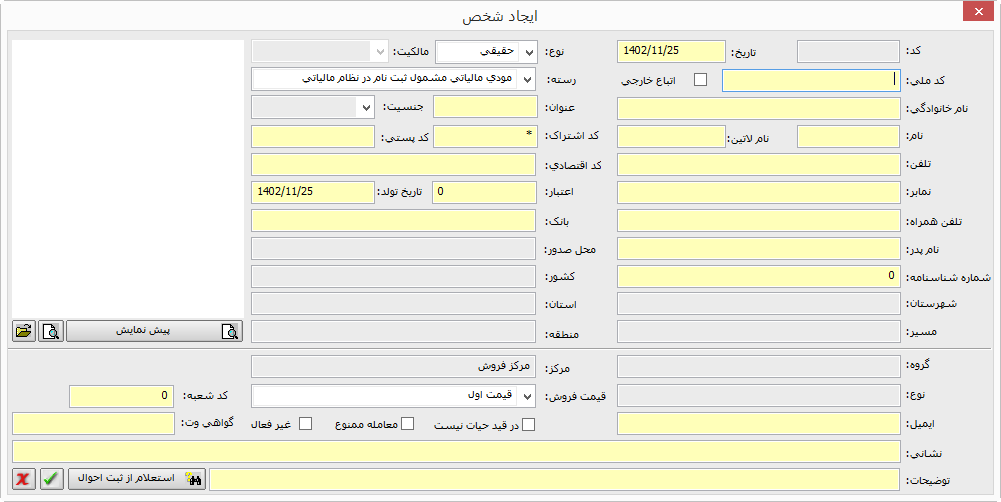Click the گواهی وت field
The image size is (1001, 502).
click(93, 423)
